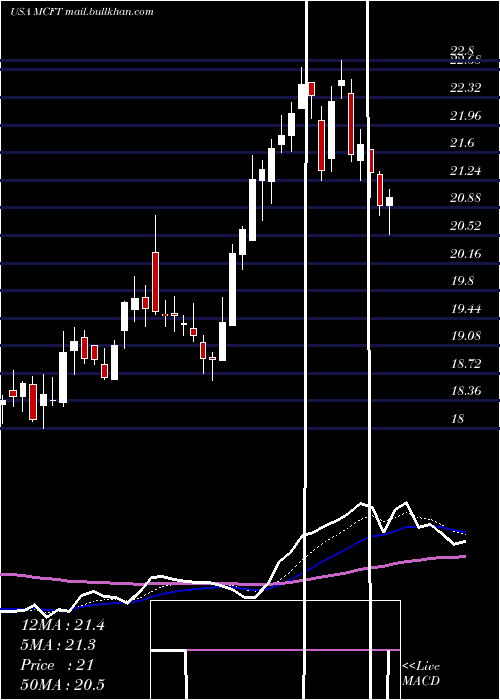Click the 19.8 price axis label

point(462,281)
